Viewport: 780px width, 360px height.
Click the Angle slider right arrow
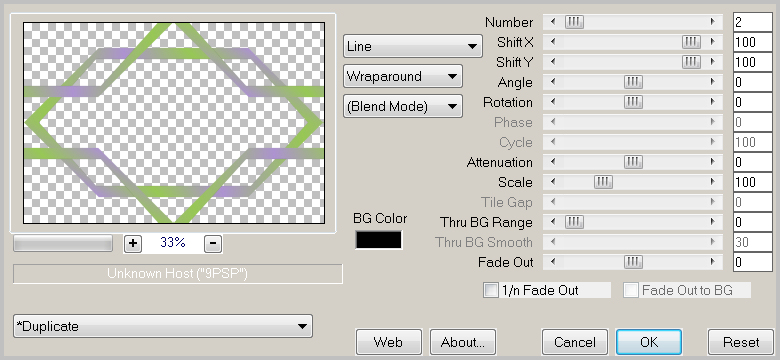[x=712, y=82]
